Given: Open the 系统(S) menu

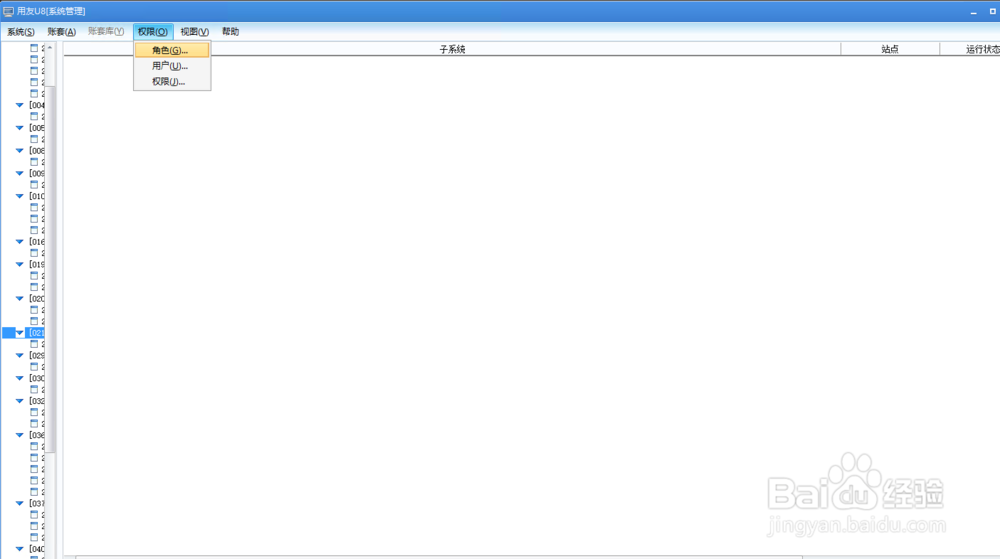Looking at the screenshot, I should (20, 32).
